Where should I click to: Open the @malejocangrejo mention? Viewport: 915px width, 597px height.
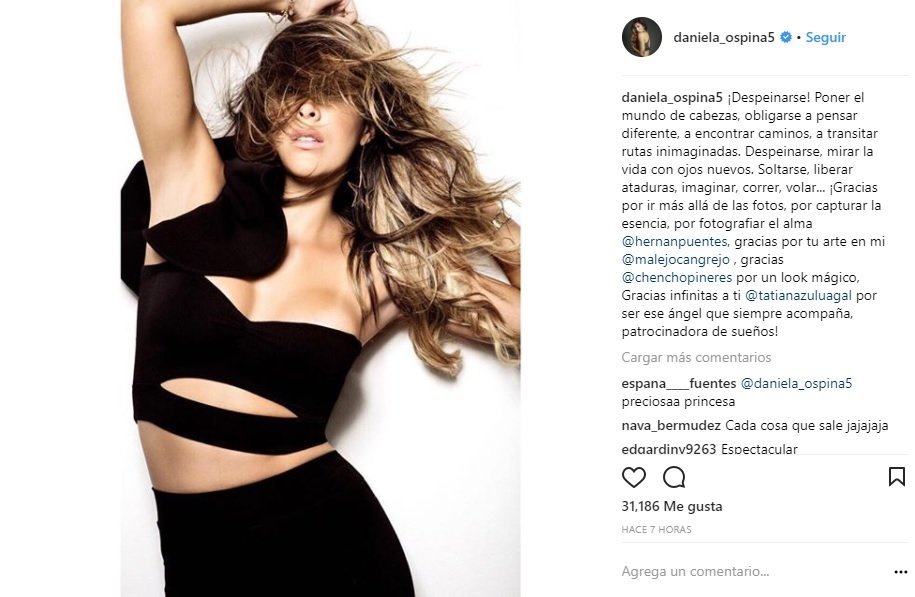tap(676, 259)
